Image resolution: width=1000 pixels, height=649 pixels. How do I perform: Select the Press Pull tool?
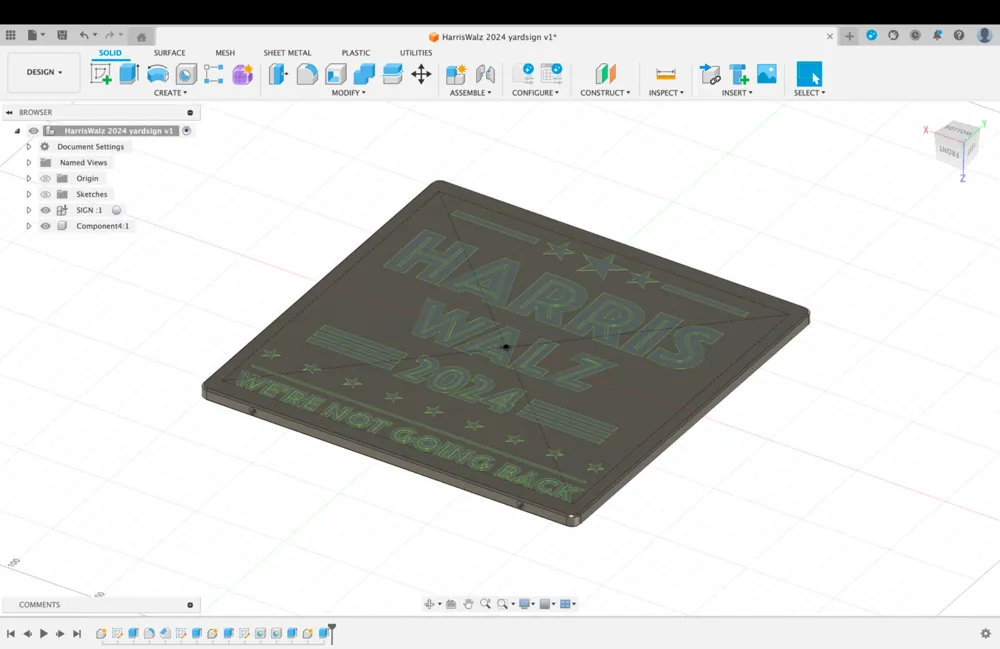coord(278,74)
